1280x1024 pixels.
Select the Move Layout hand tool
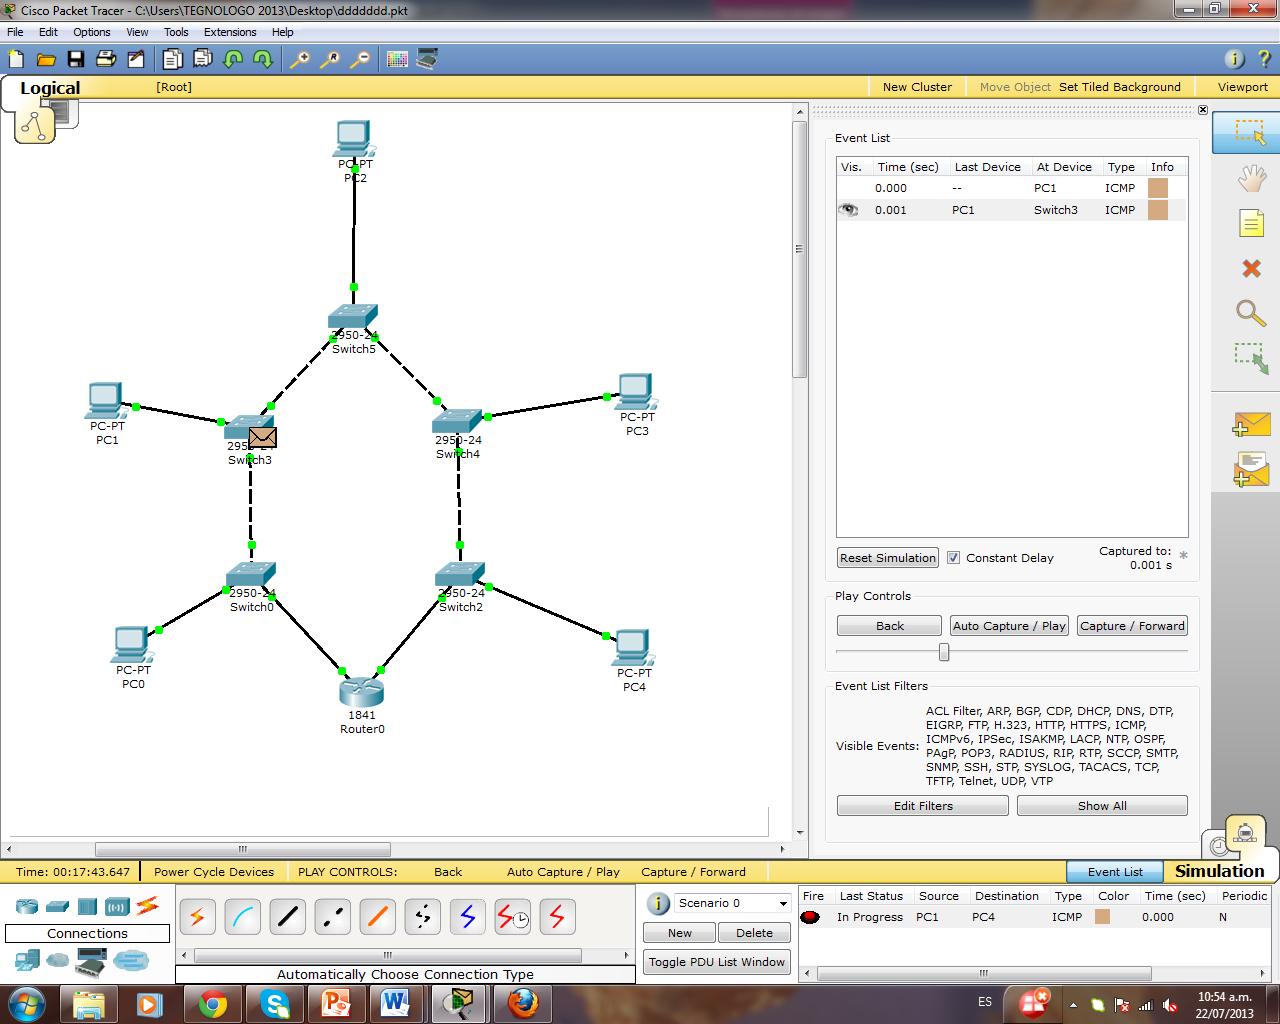coord(1252,178)
